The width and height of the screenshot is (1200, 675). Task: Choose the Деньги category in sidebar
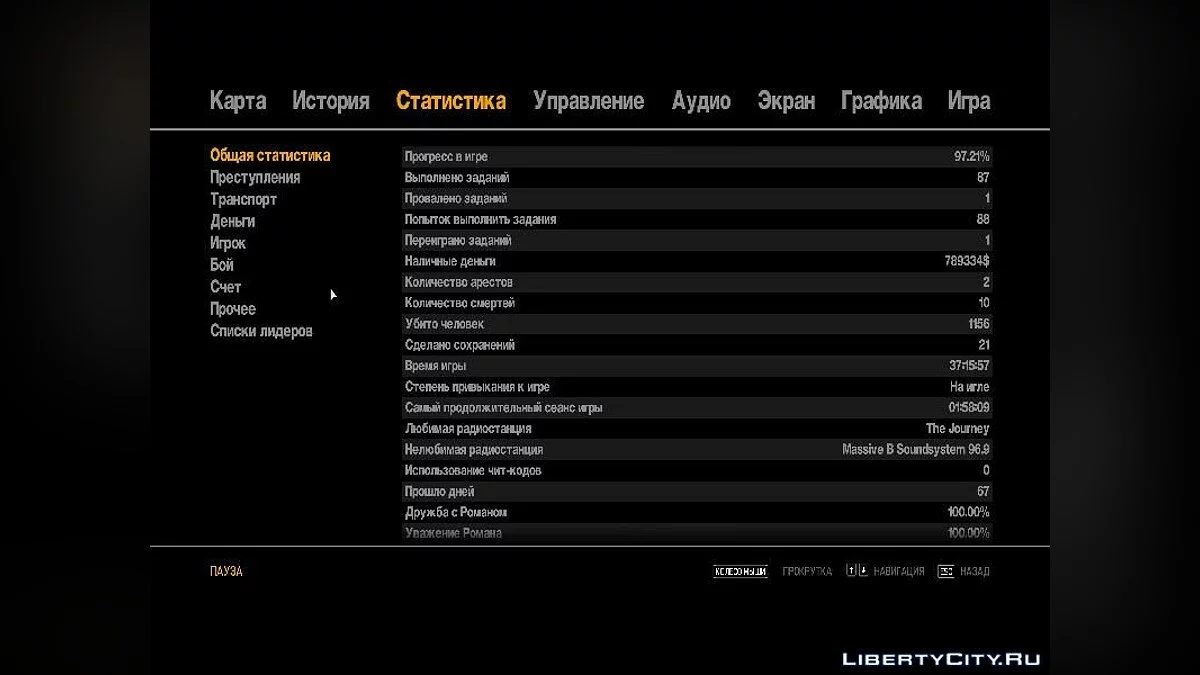(x=232, y=222)
